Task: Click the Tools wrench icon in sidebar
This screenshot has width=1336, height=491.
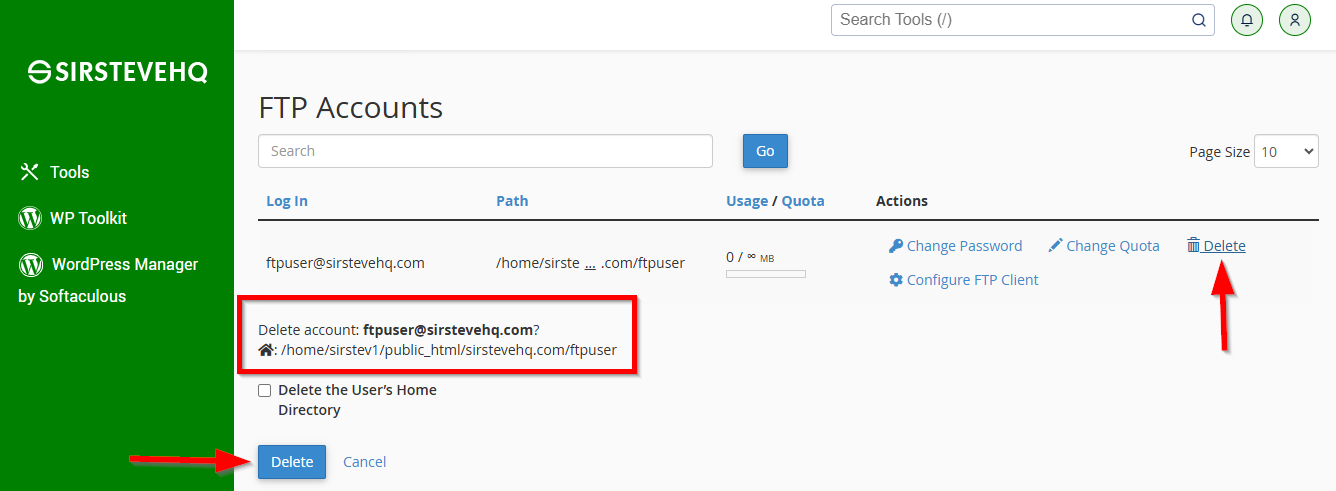Action: [x=29, y=172]
